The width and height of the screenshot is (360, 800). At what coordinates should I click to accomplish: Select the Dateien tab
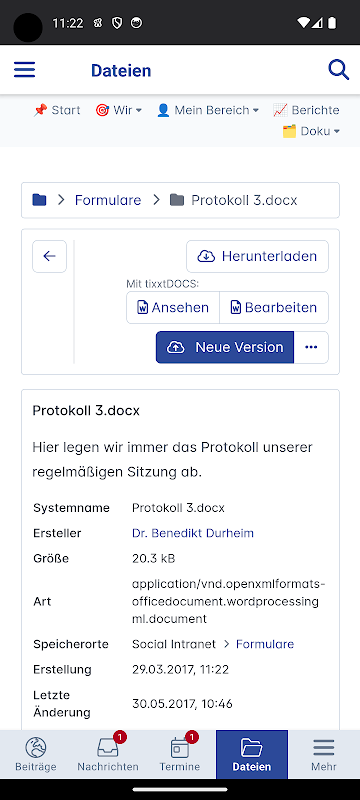pyautogui.click(x=252, y=754)
